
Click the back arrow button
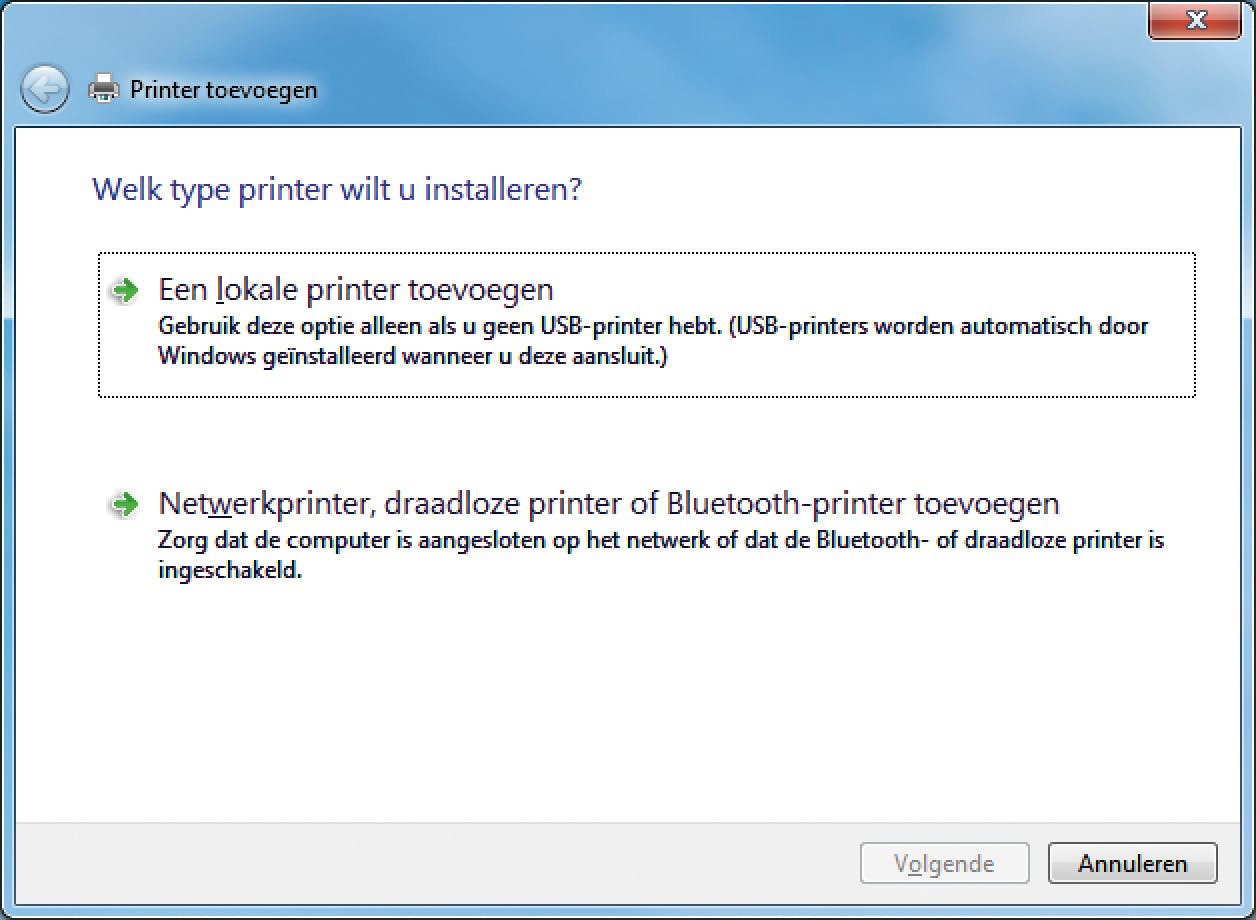[x=44, y=90]
